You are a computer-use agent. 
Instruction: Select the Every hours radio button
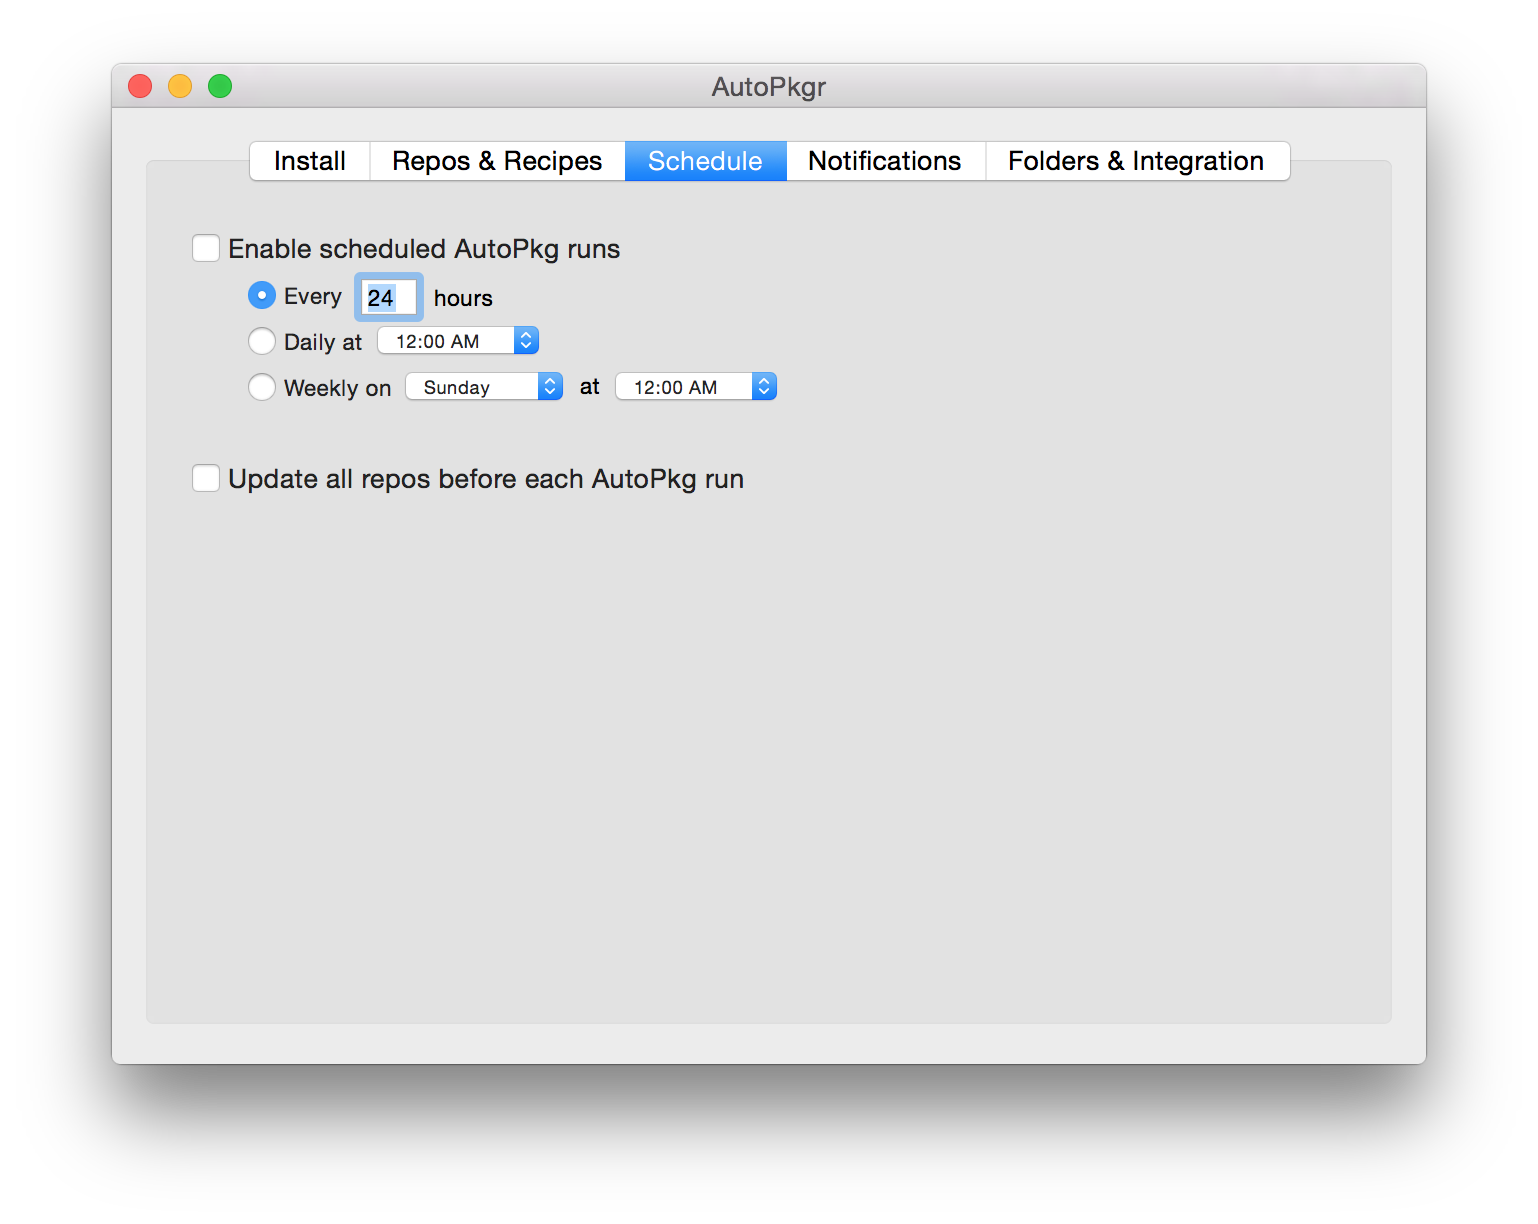(262, 295)
